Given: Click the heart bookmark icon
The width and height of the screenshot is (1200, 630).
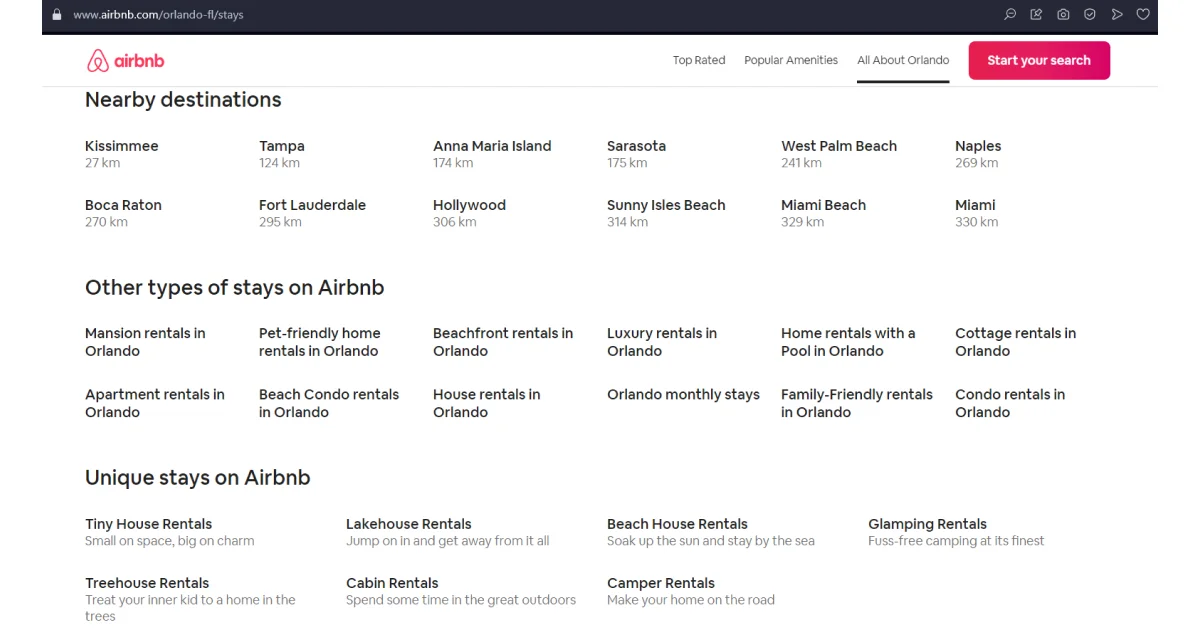Looking at the screenshot, I should (1144, 15).
